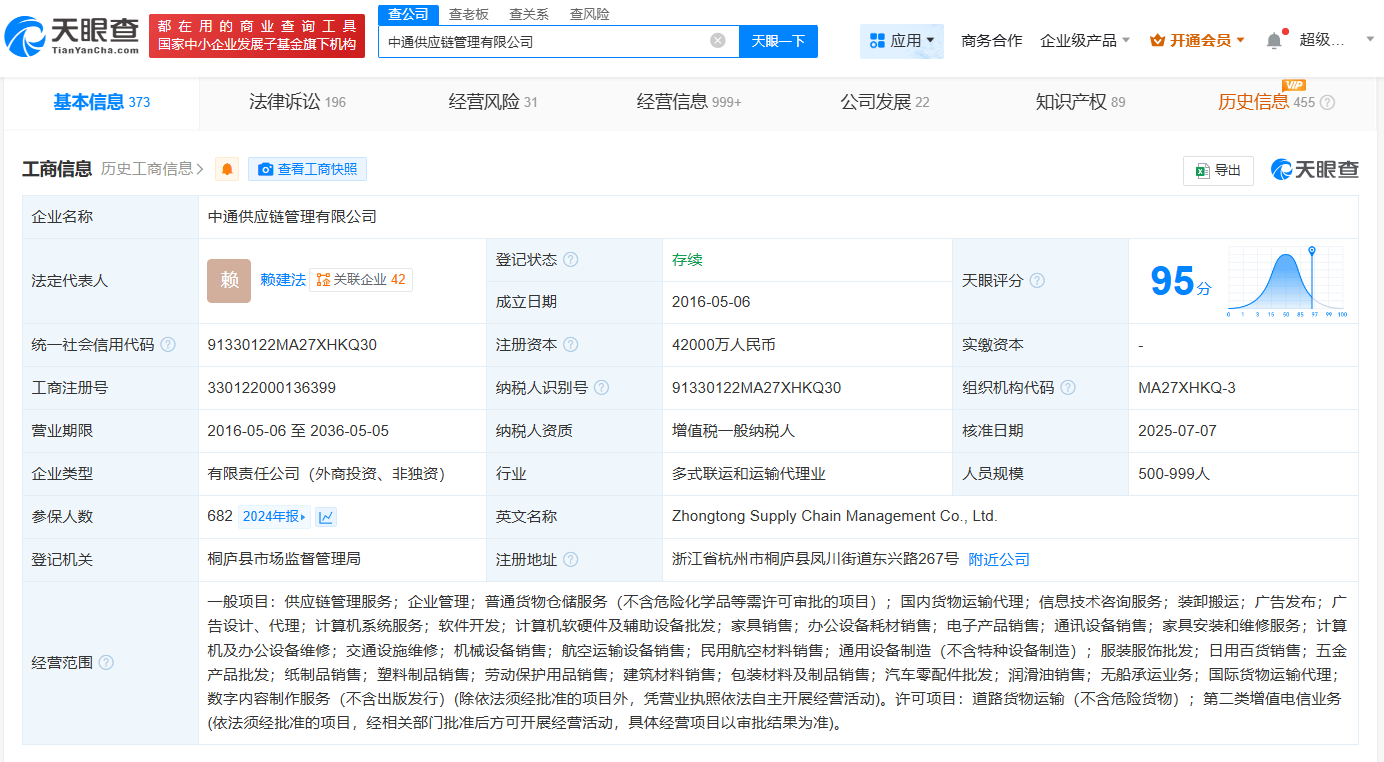Image resolution: width=1384 pixels, height=762 pixels.
Task: Open the 经营信息 999+ tab
Action: coord(689,102)
